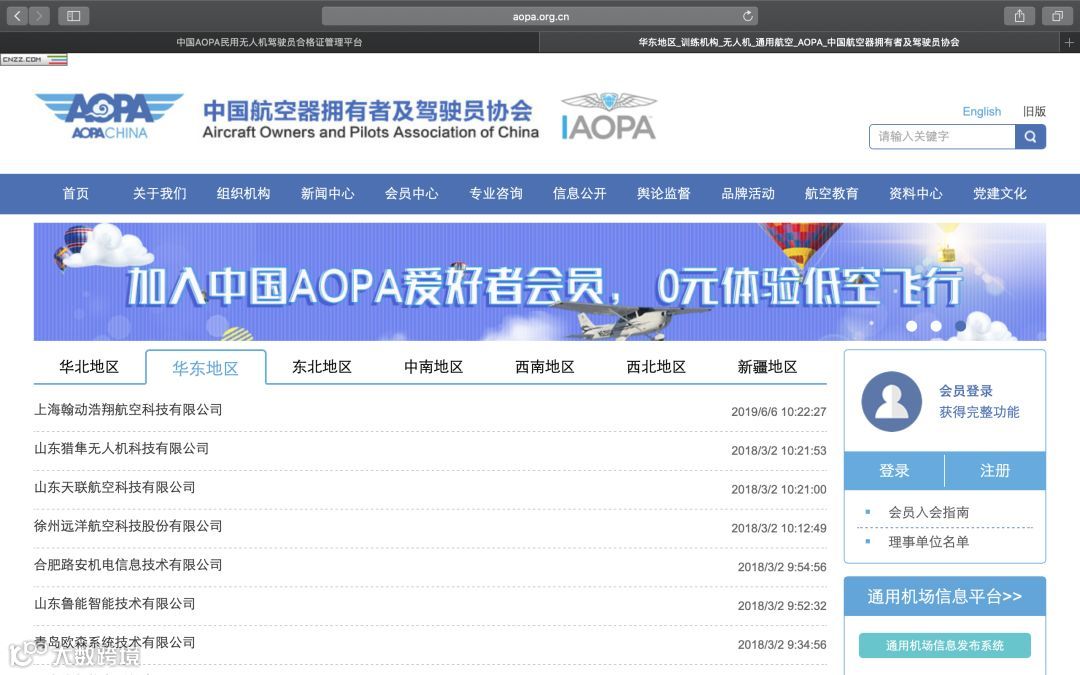Select the second banner carousel dot
1080x675 pixels.
936,326
